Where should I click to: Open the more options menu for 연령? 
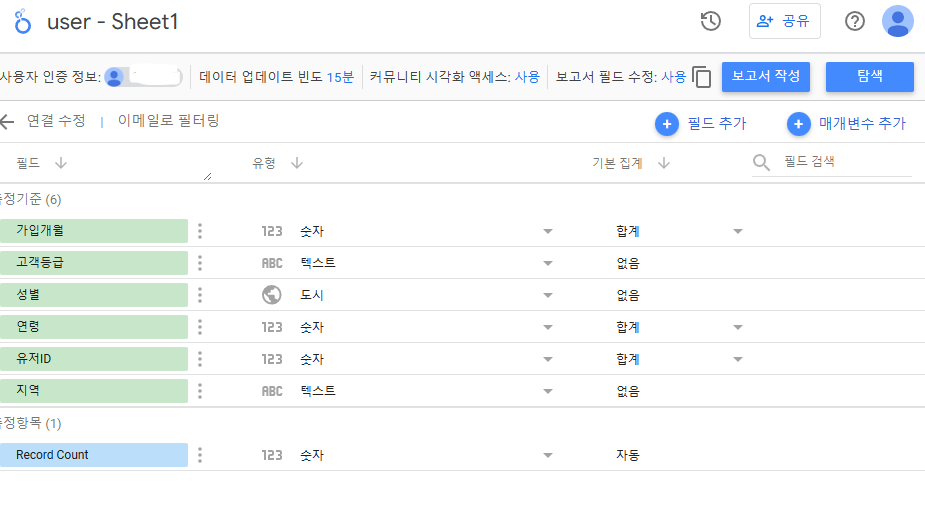pos(200,326)
